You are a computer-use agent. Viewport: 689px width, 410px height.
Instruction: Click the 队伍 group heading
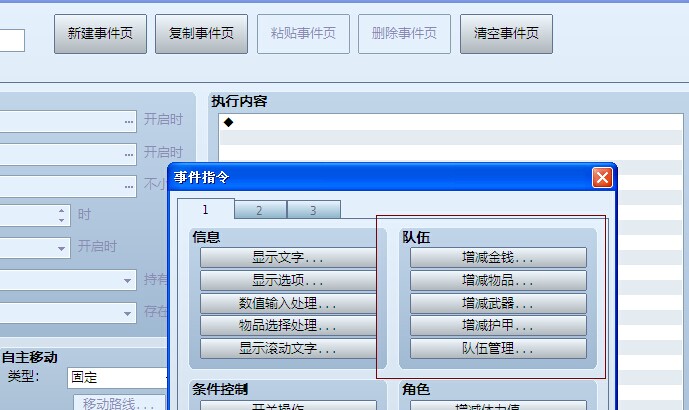[416, 237]
